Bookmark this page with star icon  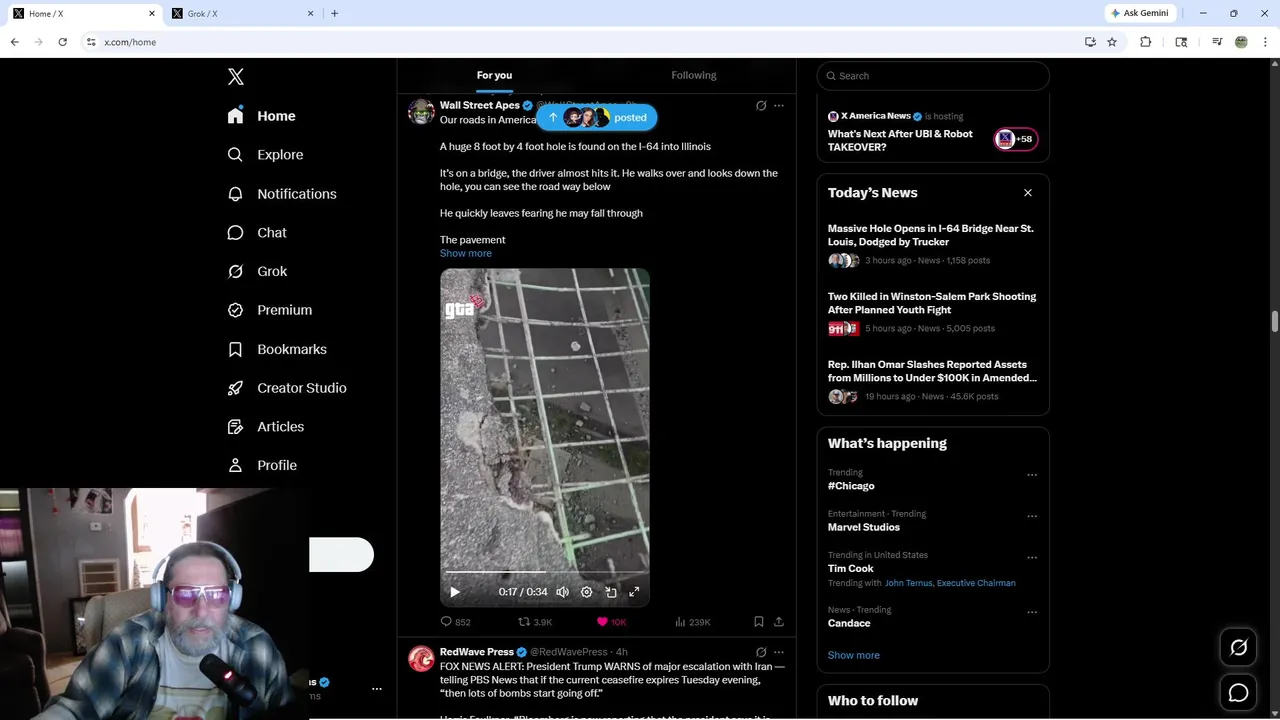coord(1112,42)
